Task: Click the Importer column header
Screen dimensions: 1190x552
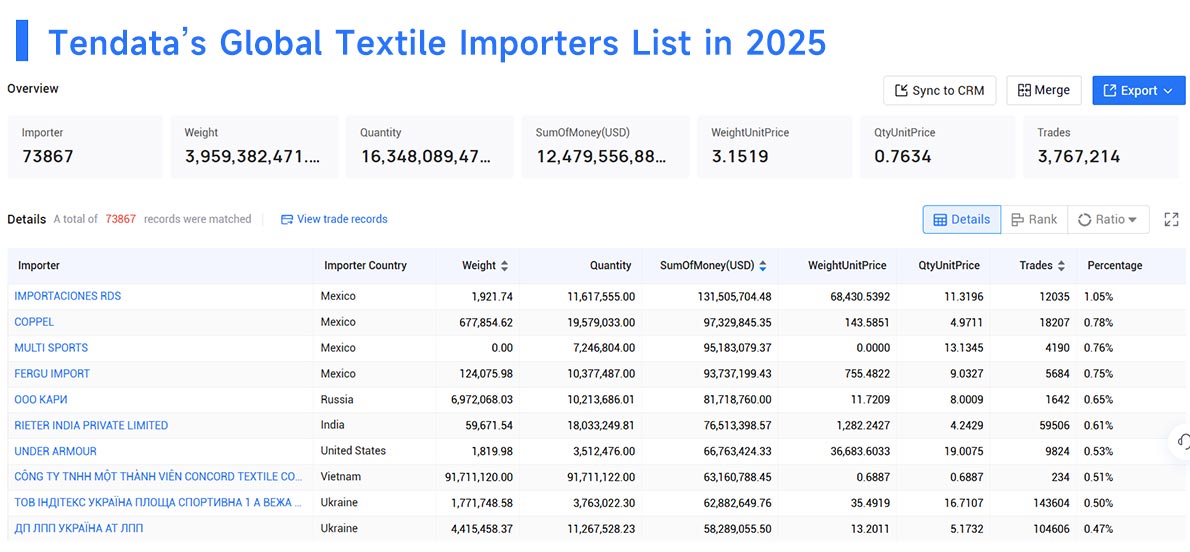Action: tap(39, 266)
